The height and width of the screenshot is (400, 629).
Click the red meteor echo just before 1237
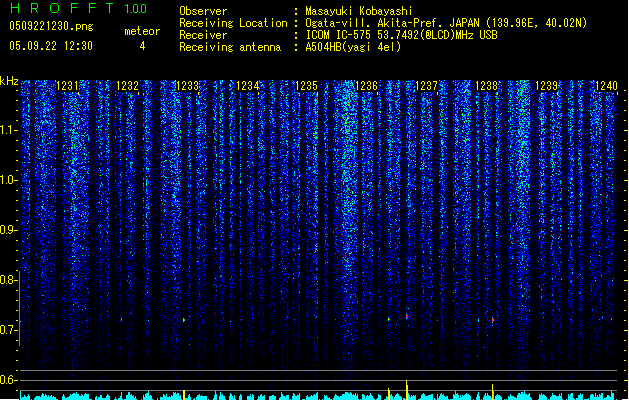click(407, 317)
